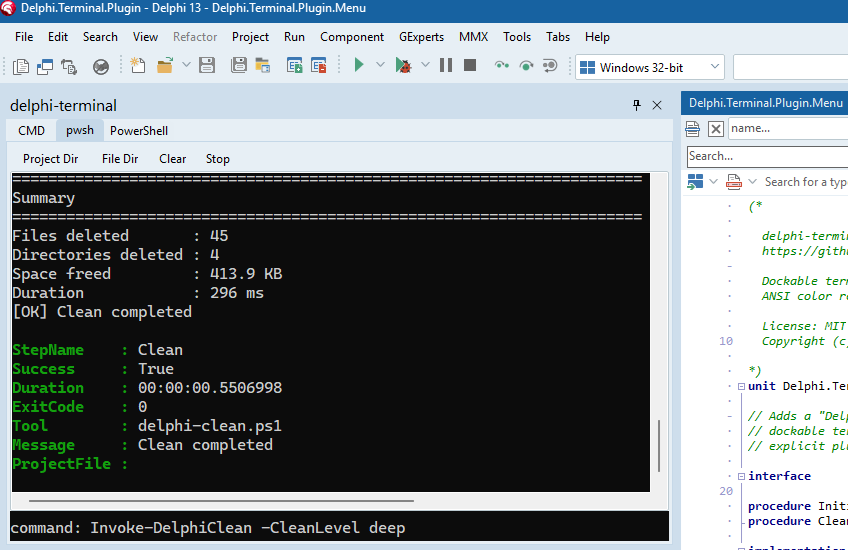Screen dimensions: 848x550
Task: Expand arrow beside blue grid icon
Action: (x=713, y=182)
